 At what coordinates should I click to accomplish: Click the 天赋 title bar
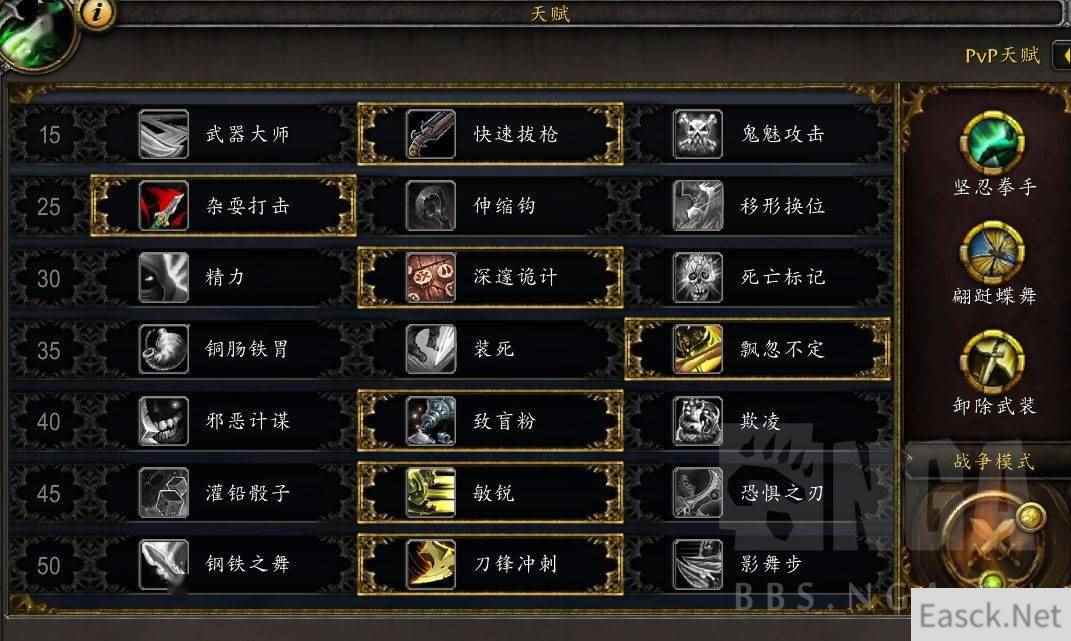pos(550,14)
